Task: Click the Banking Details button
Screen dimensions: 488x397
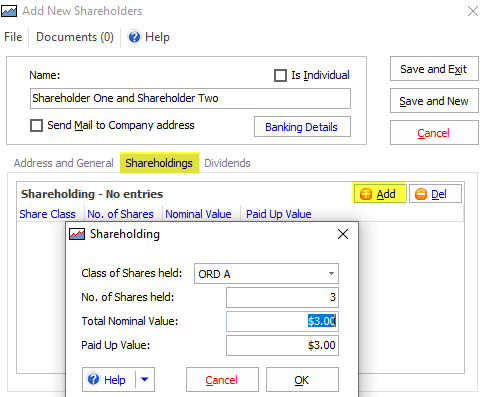Action: pyautogui.click(x=302, y=127)
